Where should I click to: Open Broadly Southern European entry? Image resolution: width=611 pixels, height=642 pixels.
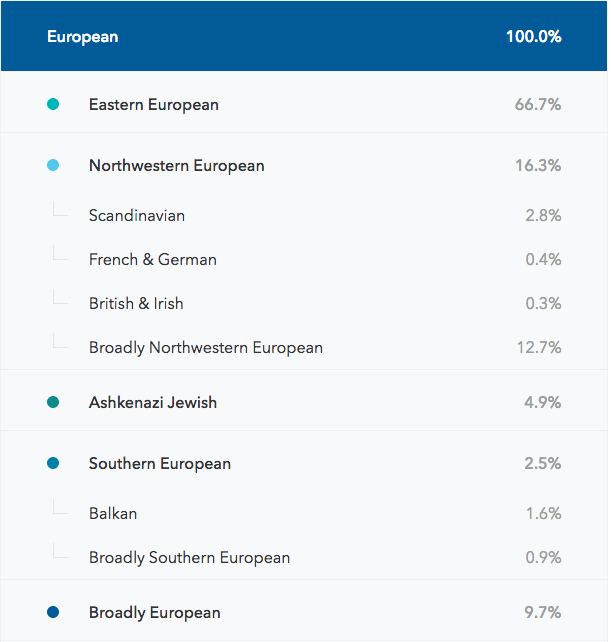(x=304, y=558)
